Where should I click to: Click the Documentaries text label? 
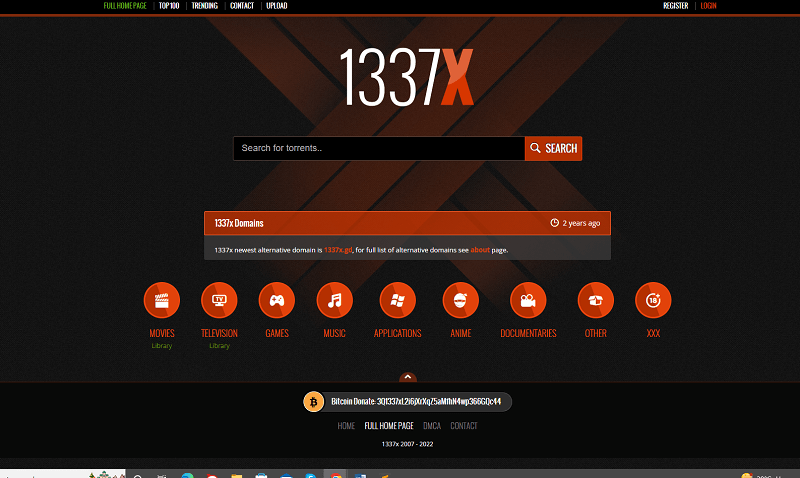[x=528, y=333]
